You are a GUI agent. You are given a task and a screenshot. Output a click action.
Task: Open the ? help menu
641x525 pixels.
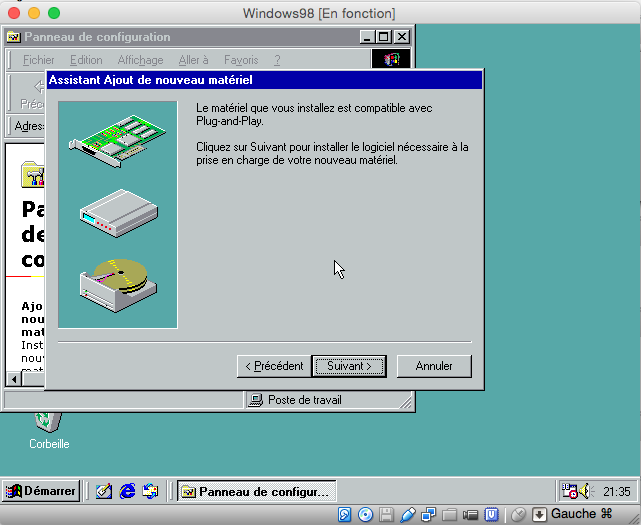(x=277, y=60)
